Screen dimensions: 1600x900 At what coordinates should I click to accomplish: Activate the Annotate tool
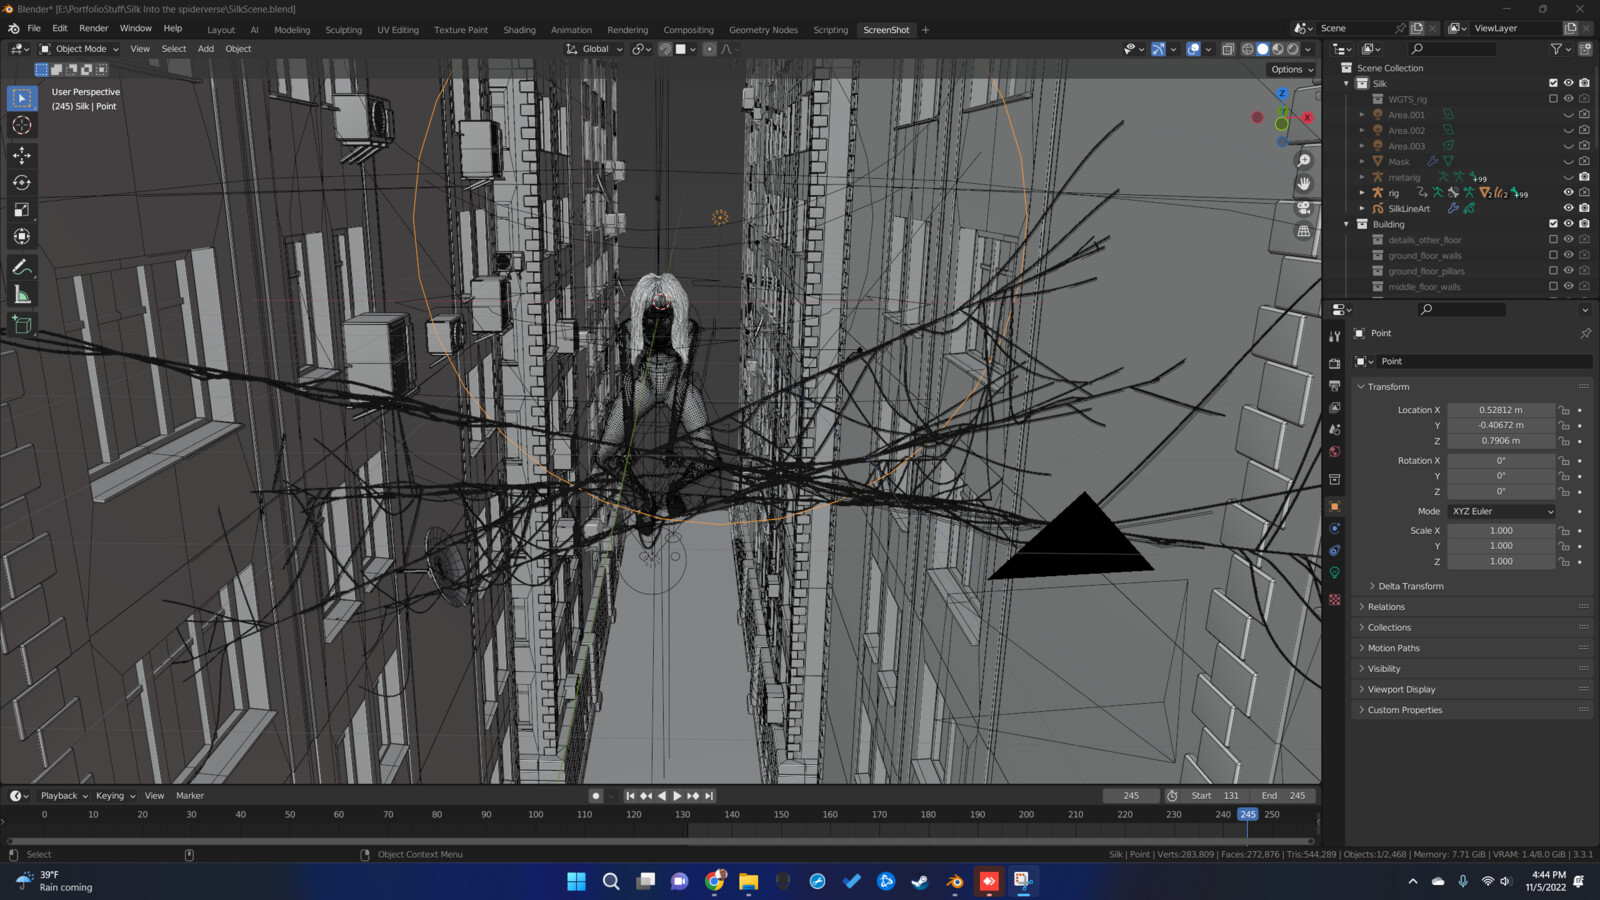tap(20, 266)
